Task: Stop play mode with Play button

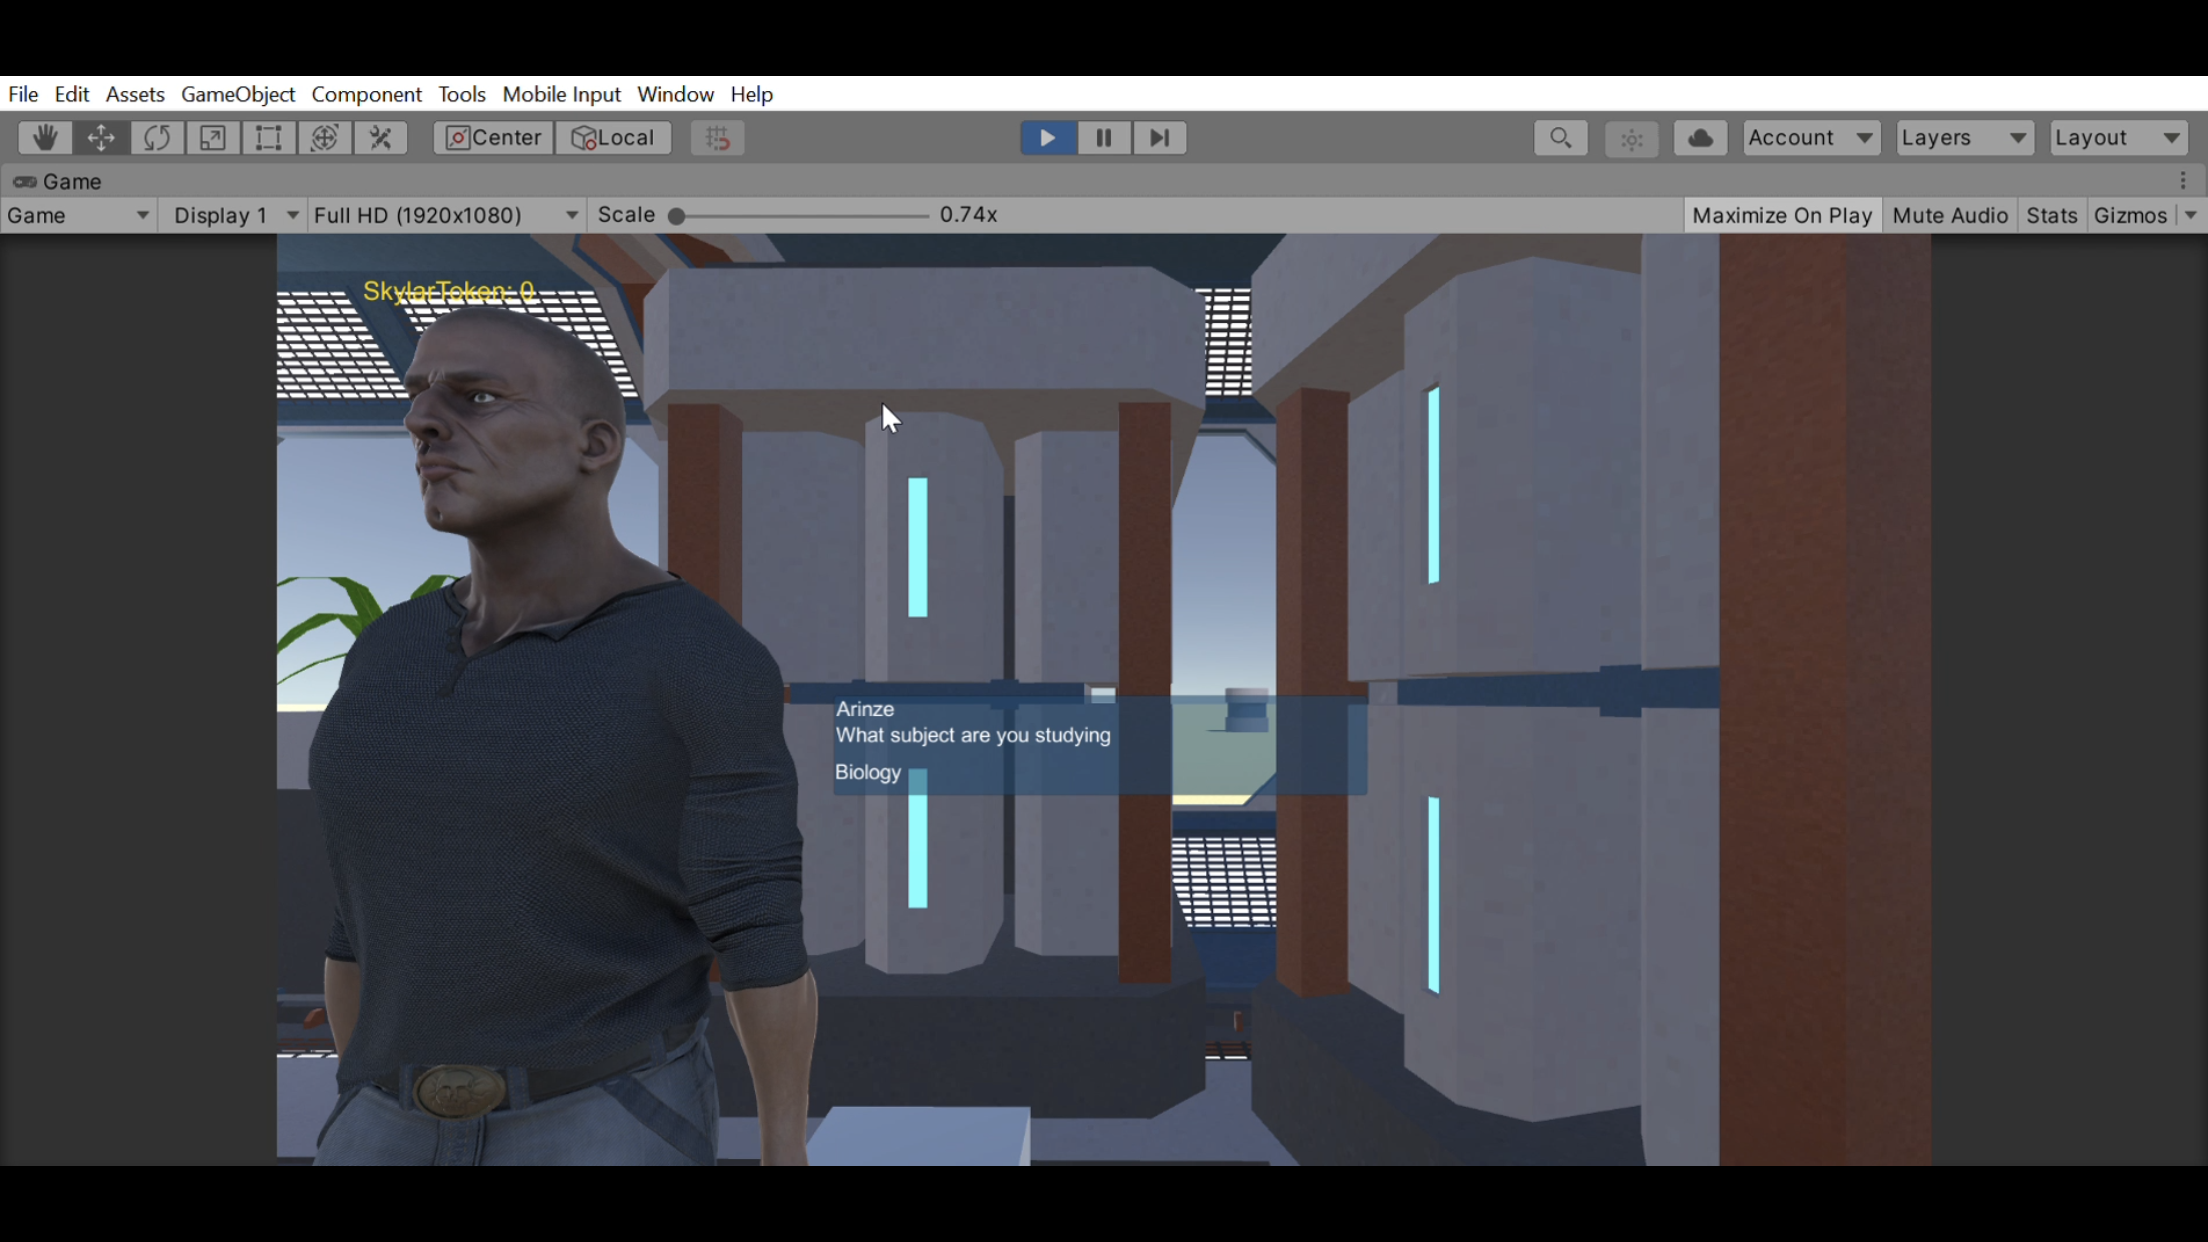Action: pyautogui.click(x=1047, y=138)
